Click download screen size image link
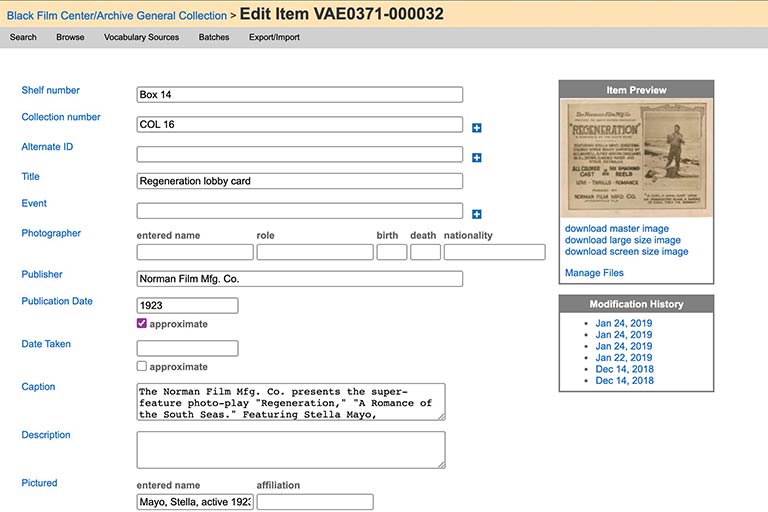768x512 pixels. [x=626, y=252]
